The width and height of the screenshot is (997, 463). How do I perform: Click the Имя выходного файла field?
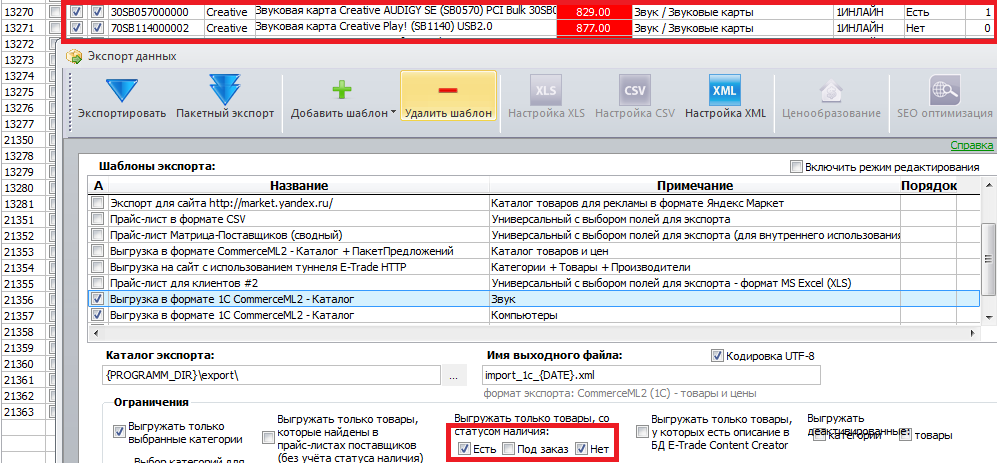[x=652, y=374]
